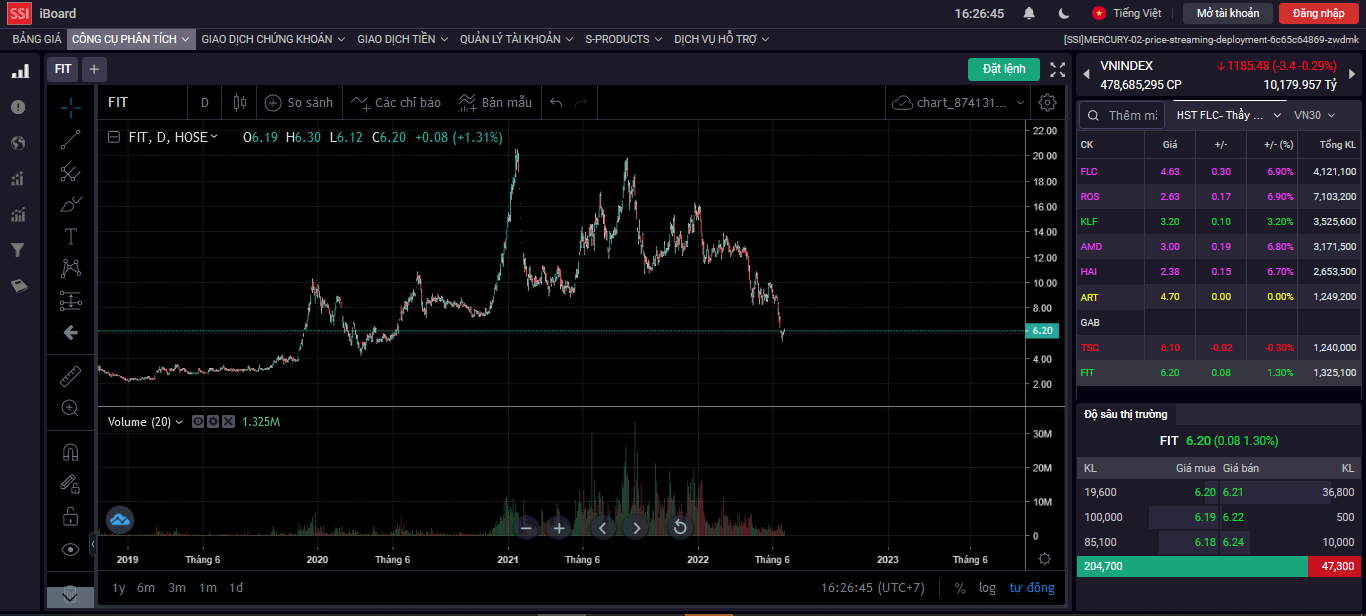Click the Thêm mã symbol input
Image resolution: width=1366 pixels, height=616 pixels.
tap(1121, 115)
